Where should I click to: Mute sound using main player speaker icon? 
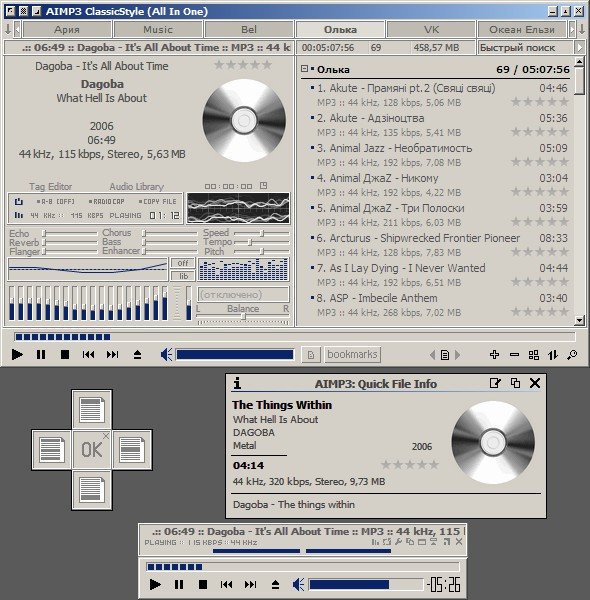point(167,355)
